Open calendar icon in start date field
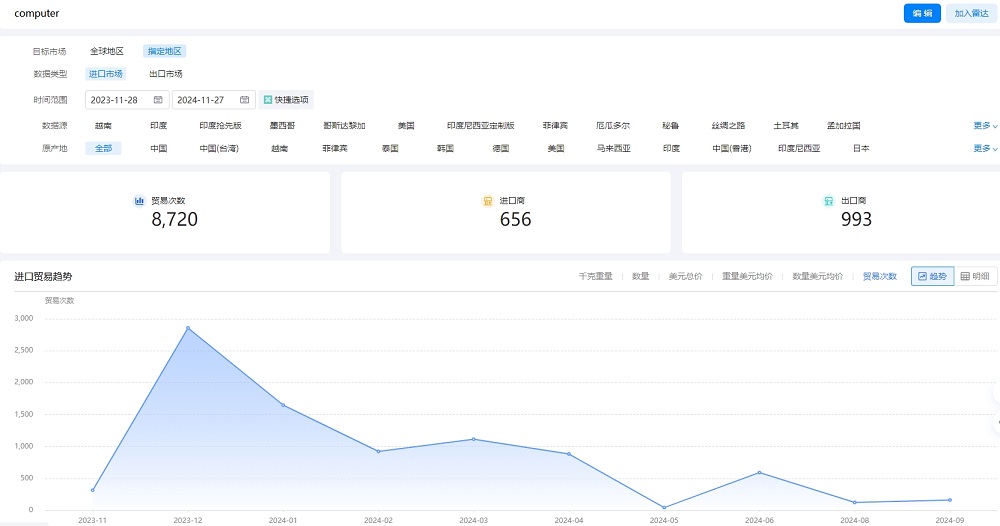The width and height of the screenshot is (1000, 526). (158, 100)
